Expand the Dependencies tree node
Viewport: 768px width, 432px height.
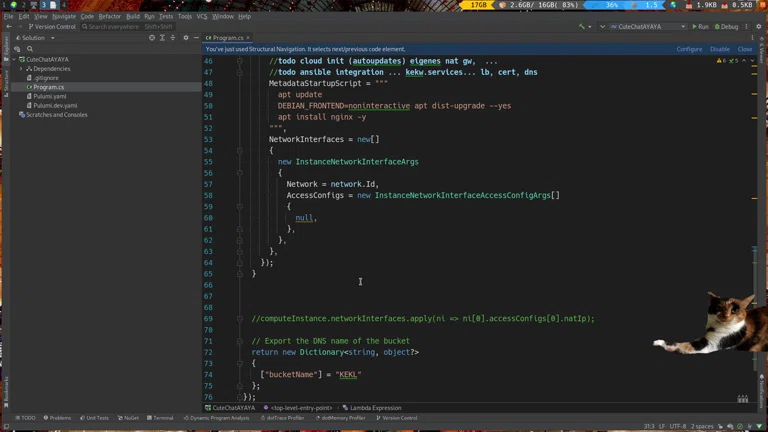coord(21,69)
